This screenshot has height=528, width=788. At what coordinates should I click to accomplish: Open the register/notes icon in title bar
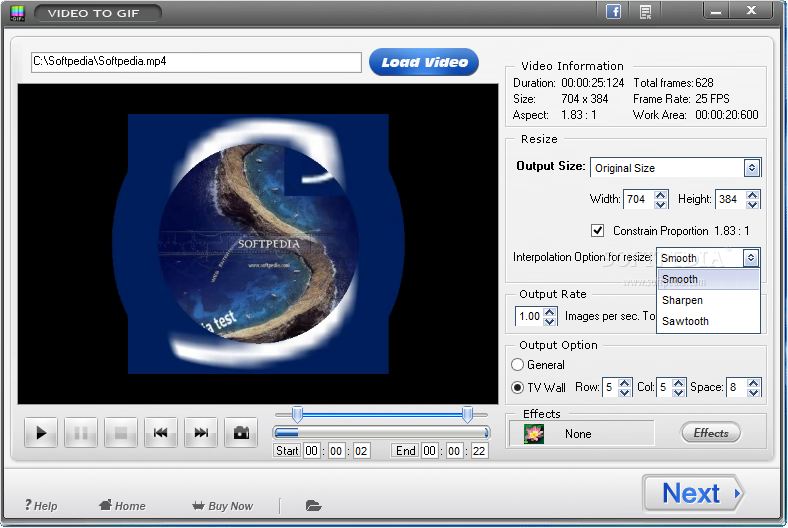(x=646, y=12)
